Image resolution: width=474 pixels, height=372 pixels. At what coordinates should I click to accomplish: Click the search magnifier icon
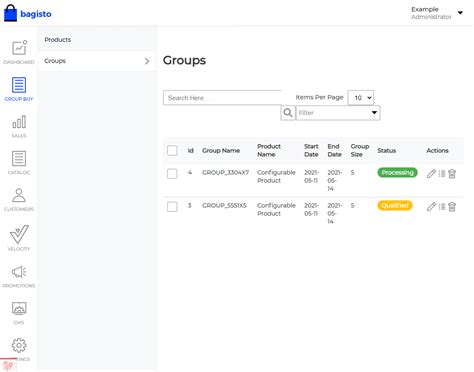pos(288,113)
